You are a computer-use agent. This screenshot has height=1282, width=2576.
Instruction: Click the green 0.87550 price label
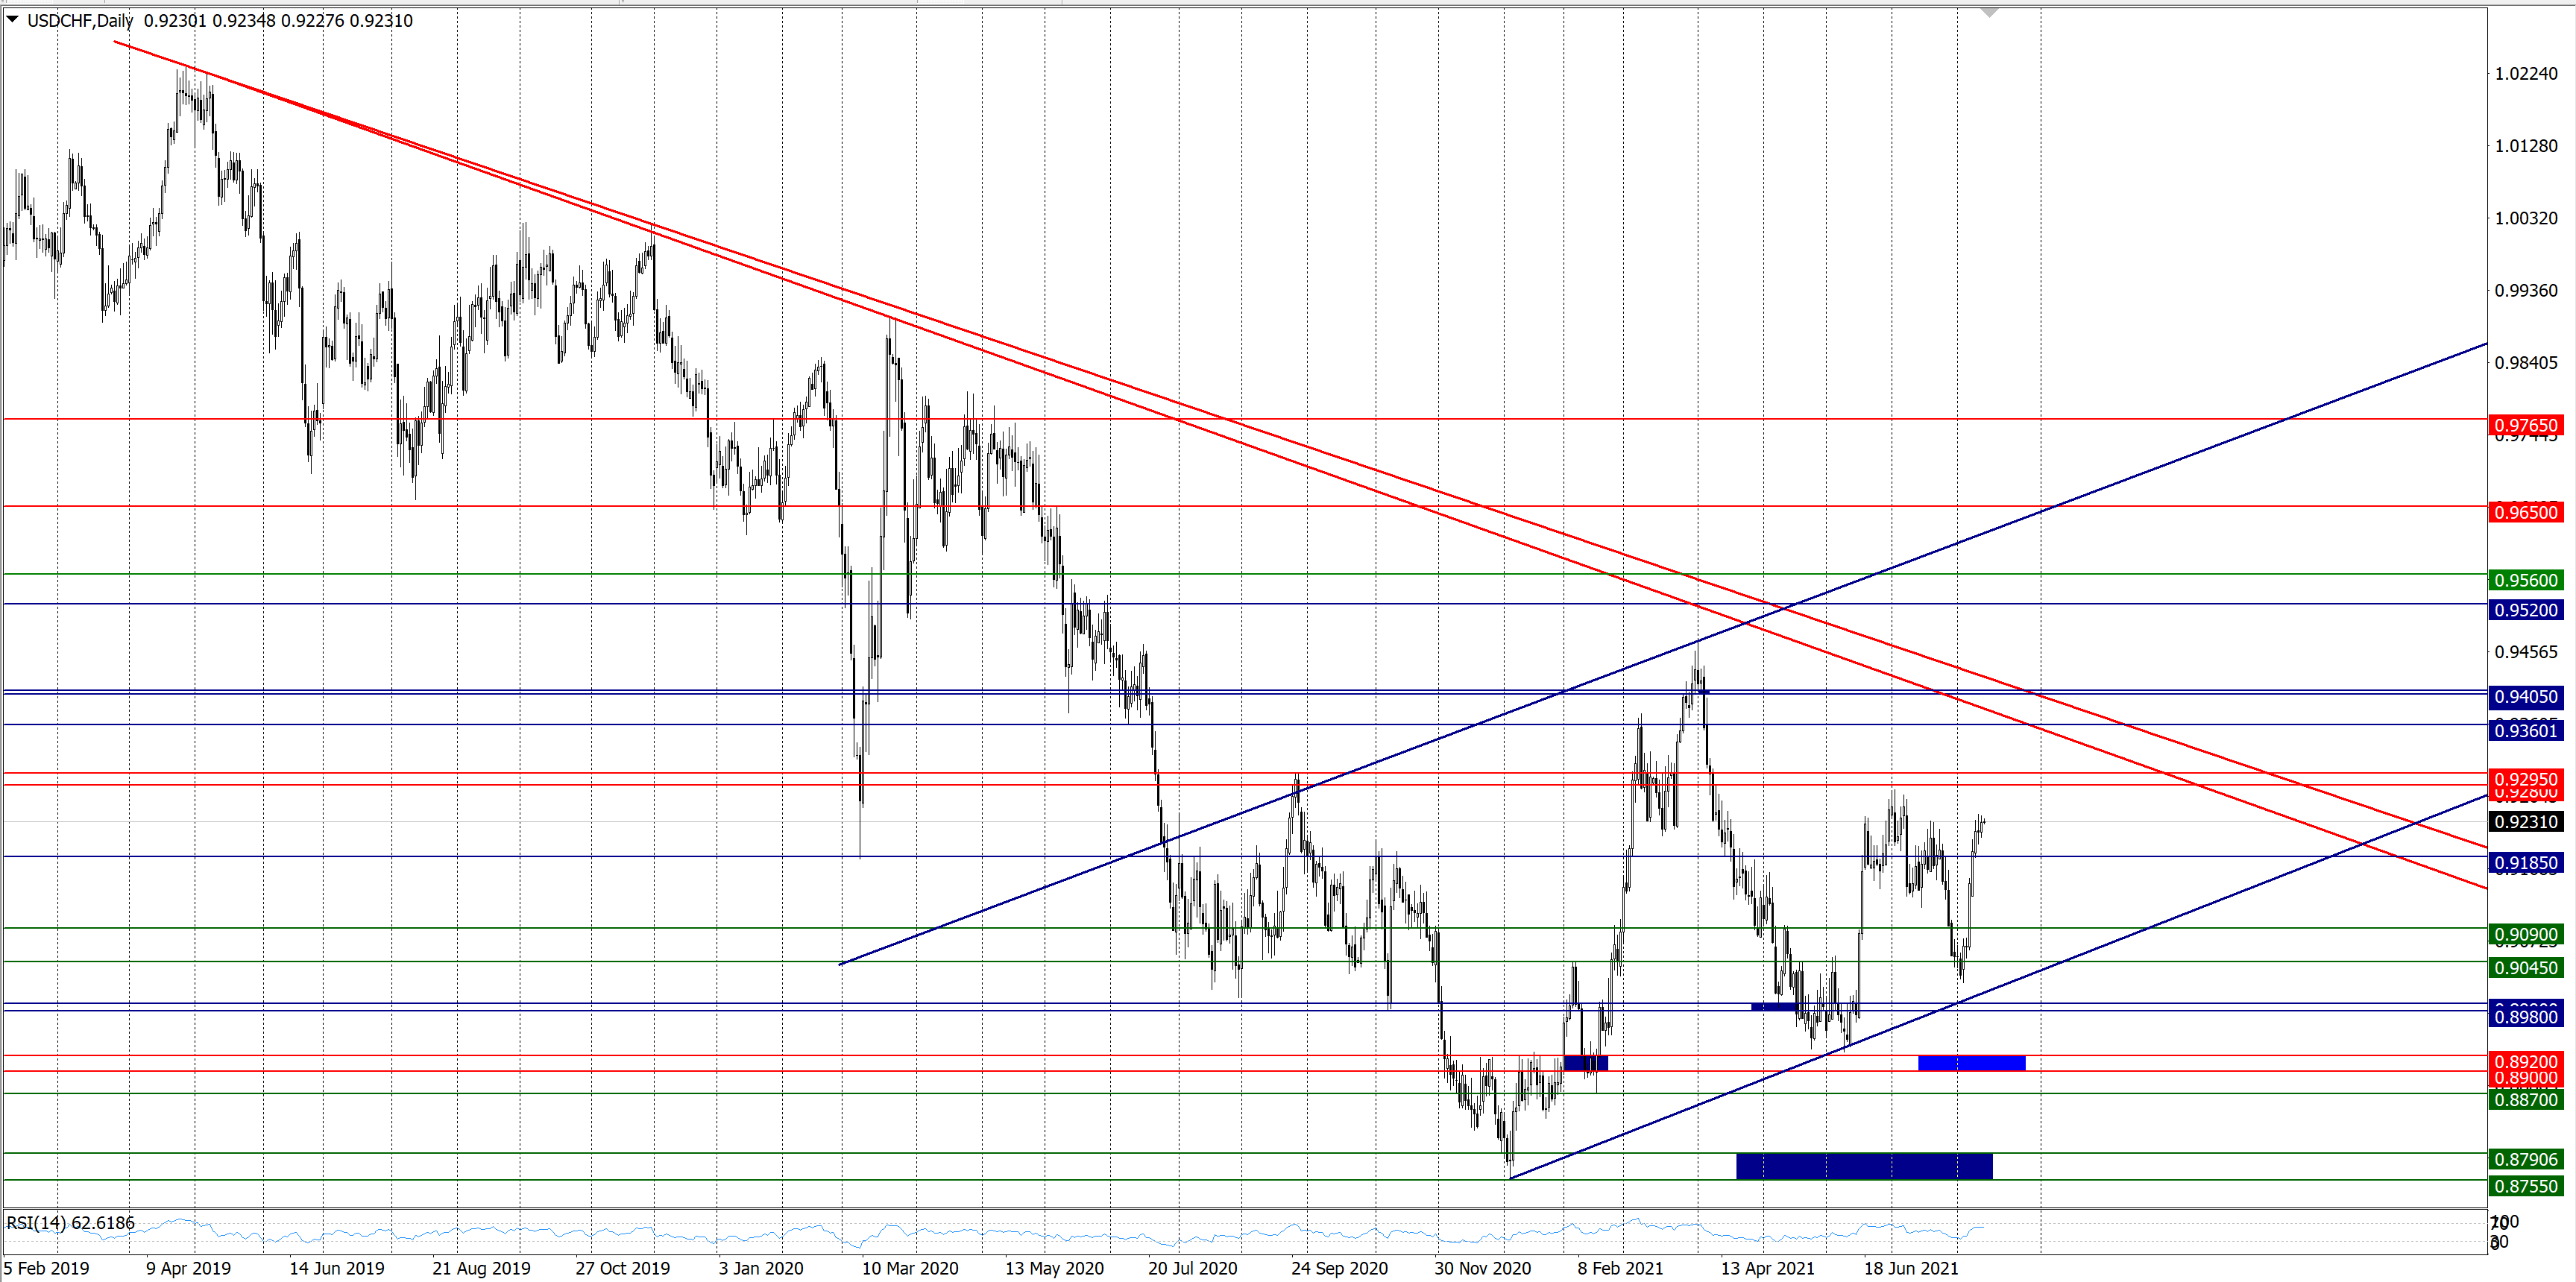coord(2525,1187)
